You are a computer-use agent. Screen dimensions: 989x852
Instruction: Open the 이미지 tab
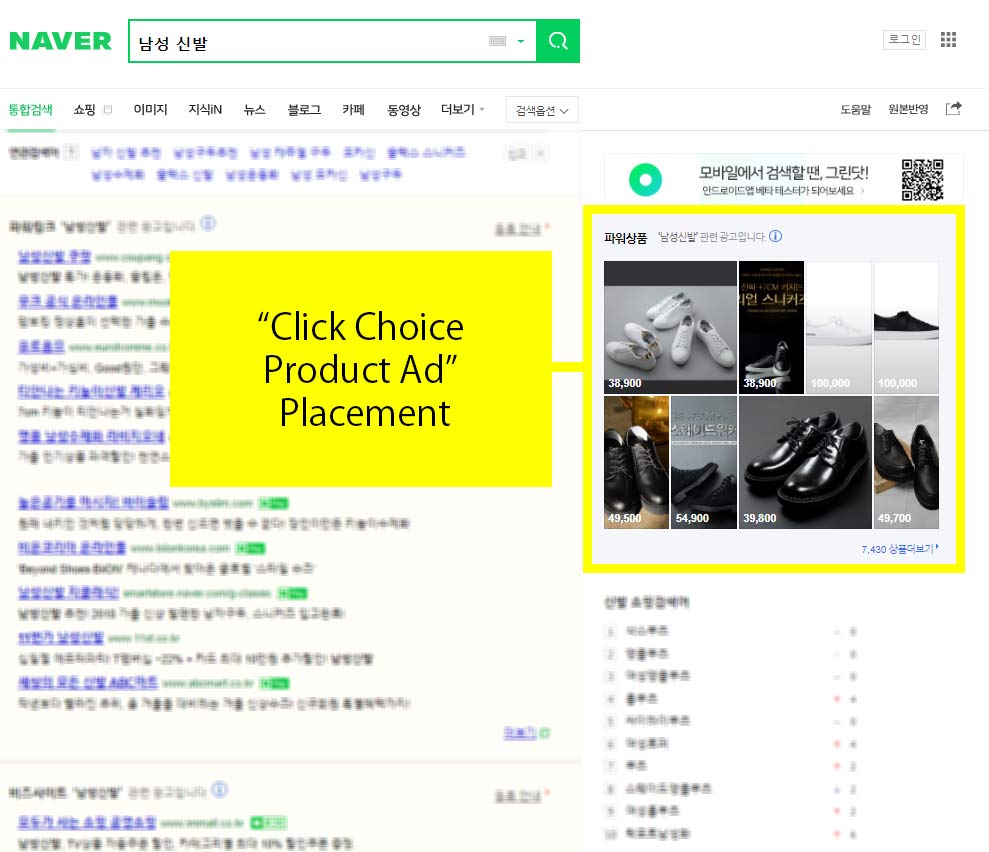point(150,110)
